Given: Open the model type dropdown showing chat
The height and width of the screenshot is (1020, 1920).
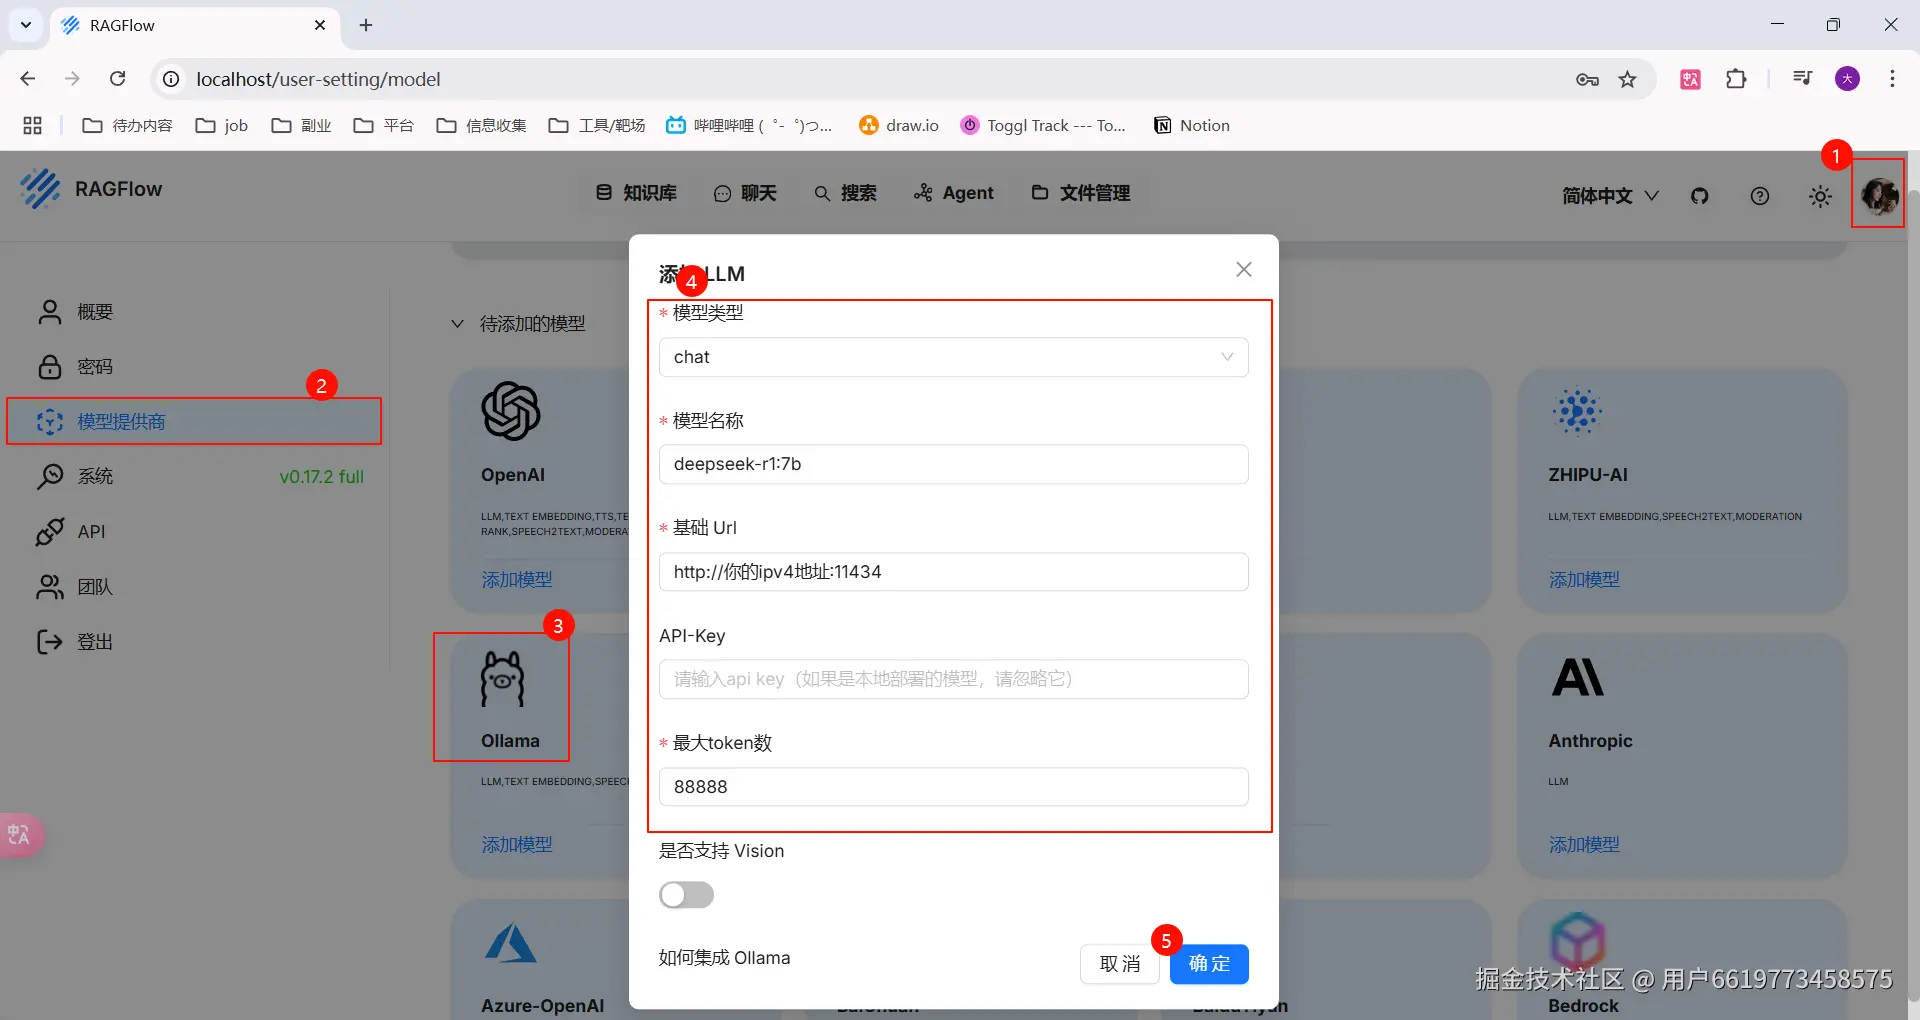Looking at the screenshot, I should 954,357.
